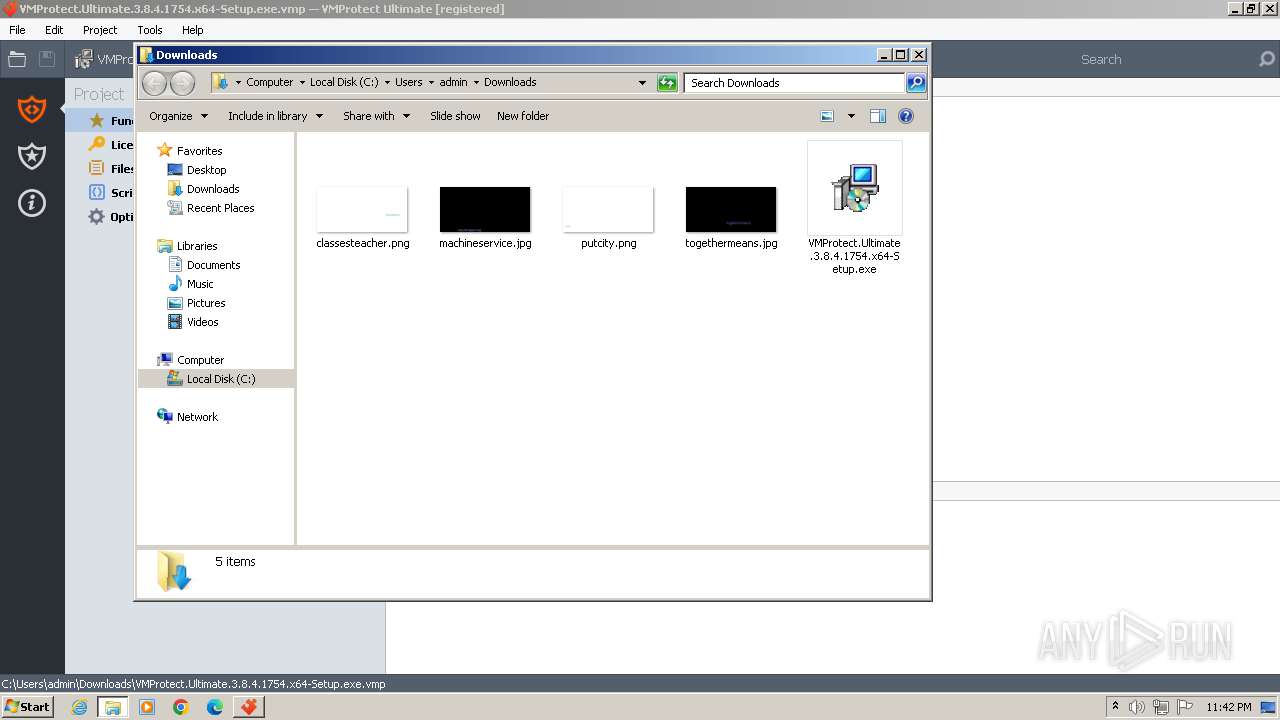Toggle the preview pane
The height and width of the screenshot is (720, 1280).
coord(877,116)
